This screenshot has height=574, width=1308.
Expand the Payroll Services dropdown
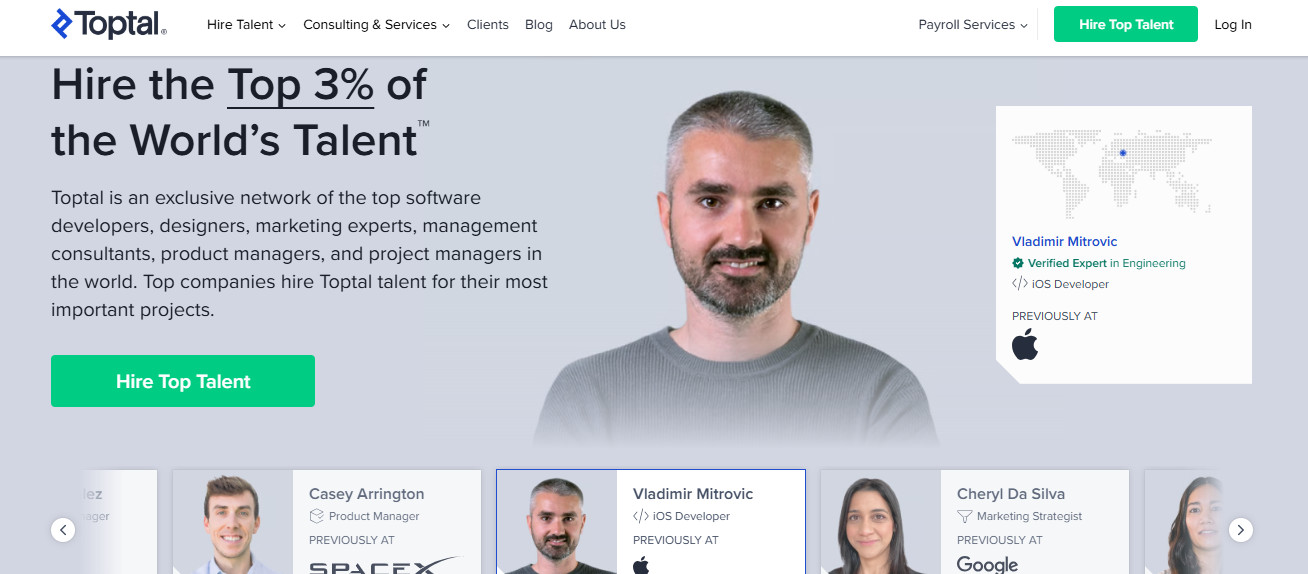[x=973, y=25]
